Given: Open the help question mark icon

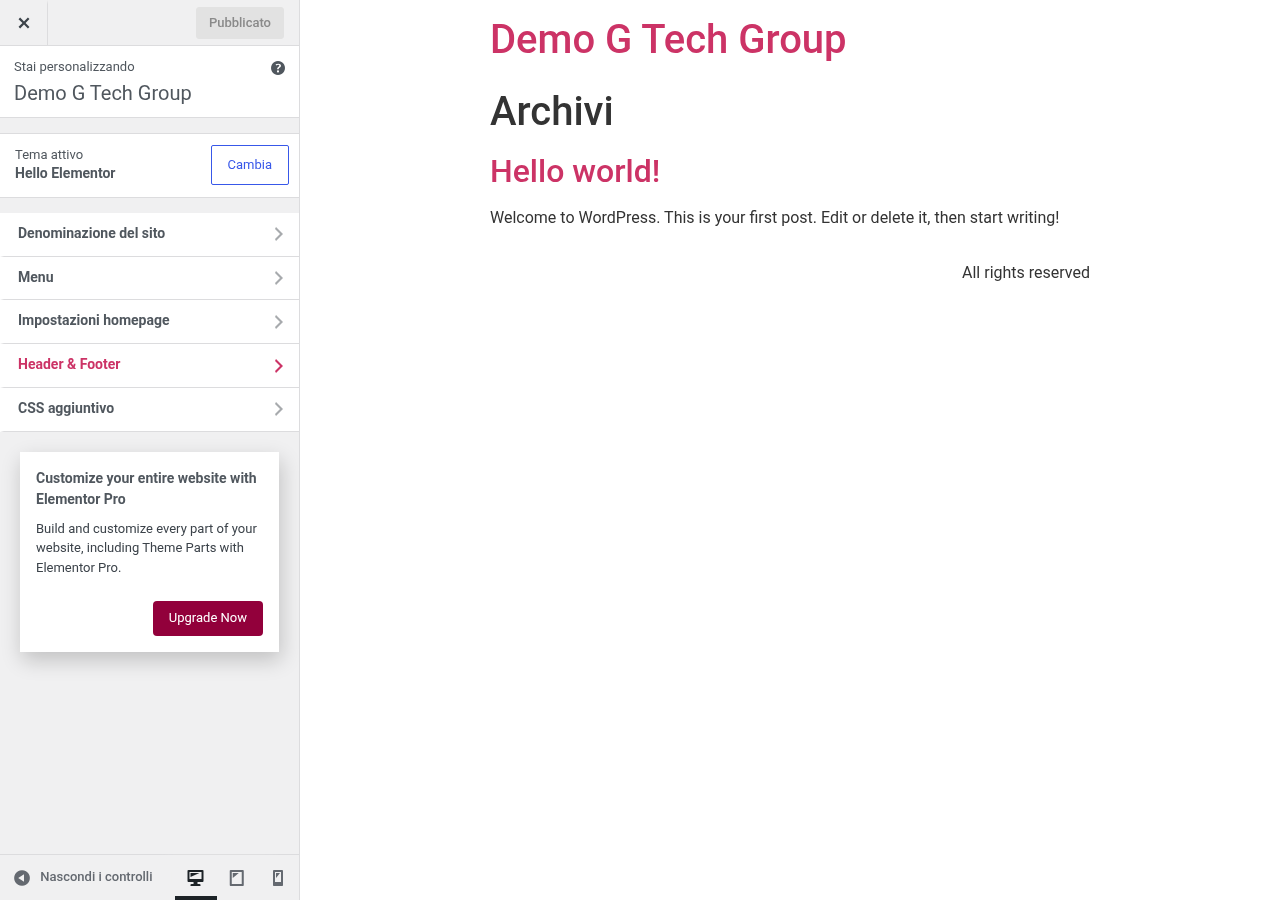Looking at the screenshot, I should tap(278, 68).
